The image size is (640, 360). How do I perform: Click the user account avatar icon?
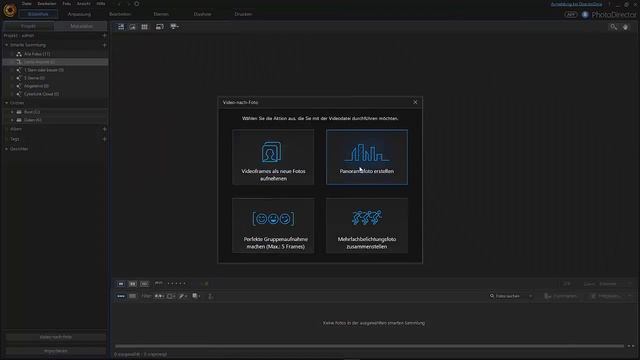click(585, 14)
